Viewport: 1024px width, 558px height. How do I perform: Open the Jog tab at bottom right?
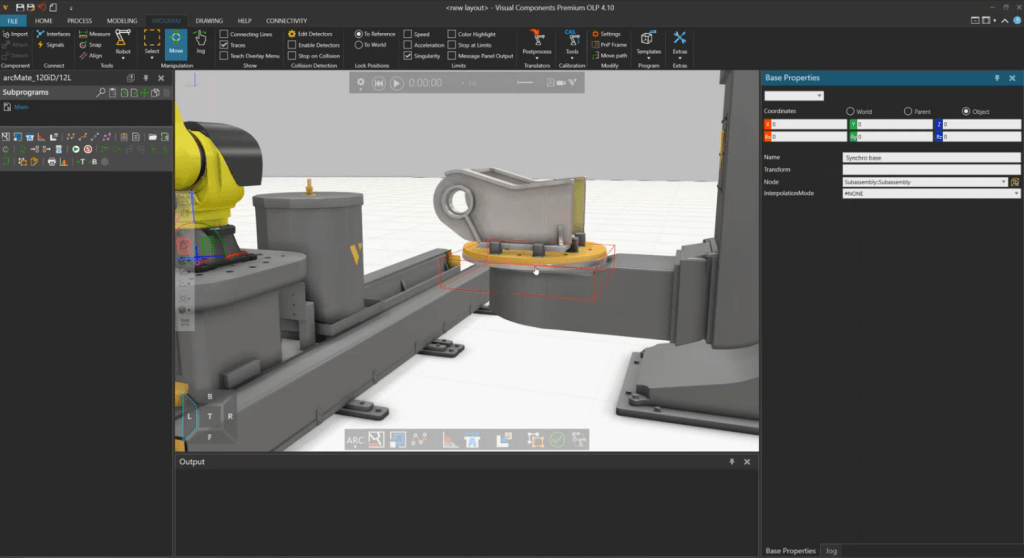(x=831, y=551)
